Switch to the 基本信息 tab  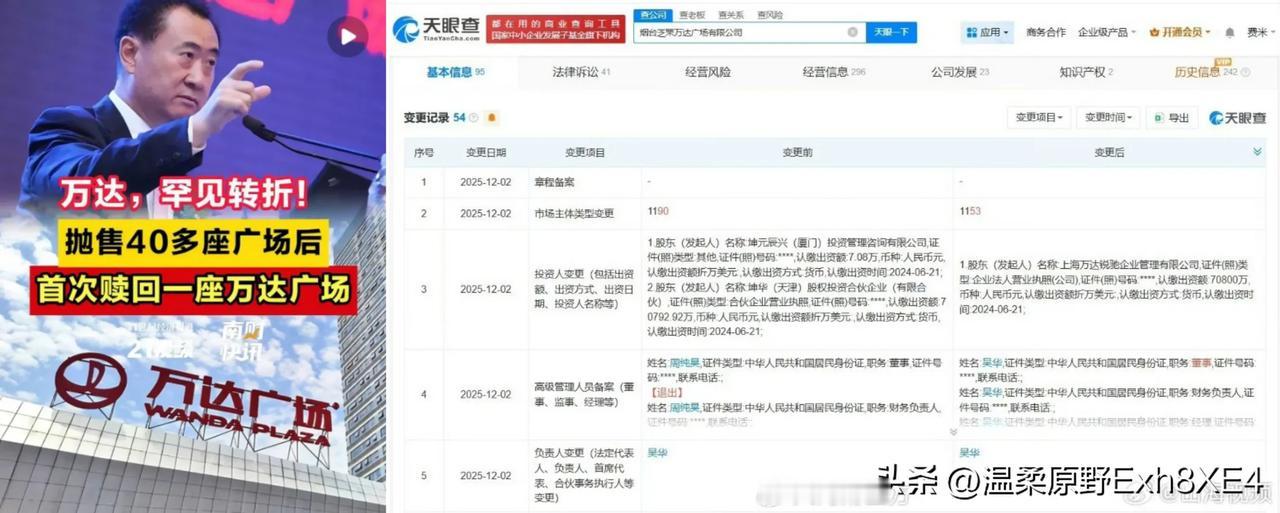tap(455, 72)
